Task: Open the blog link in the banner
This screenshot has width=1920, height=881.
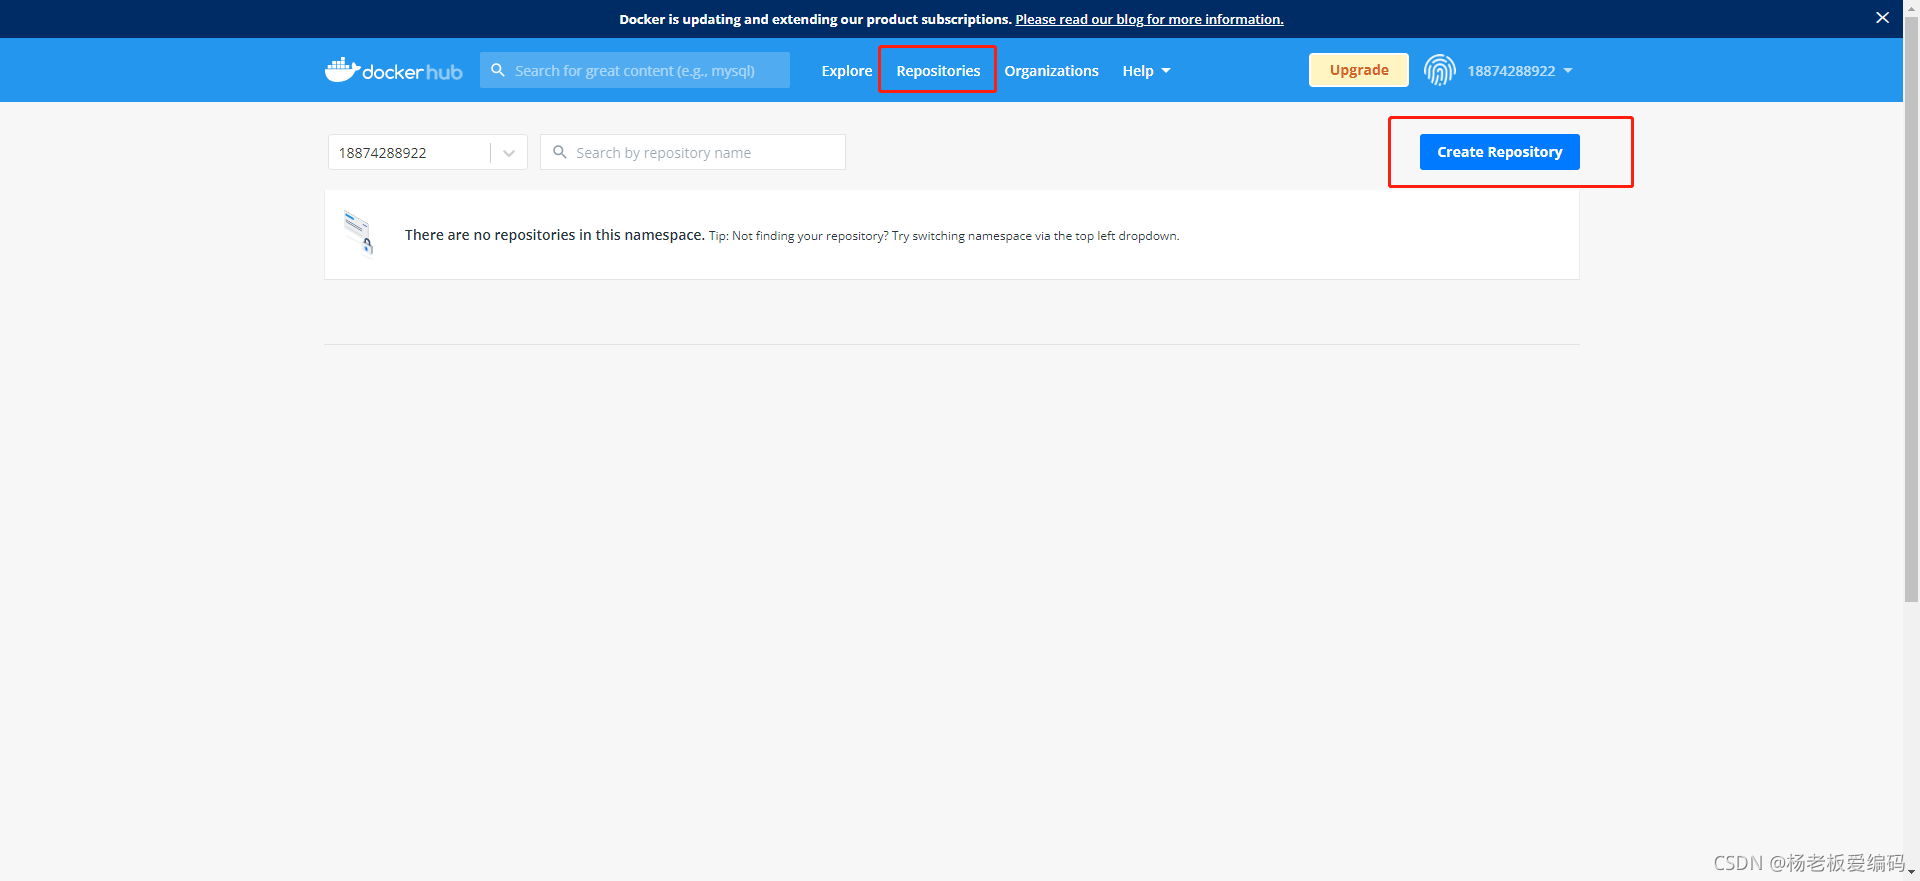Action: (1149, 19)
